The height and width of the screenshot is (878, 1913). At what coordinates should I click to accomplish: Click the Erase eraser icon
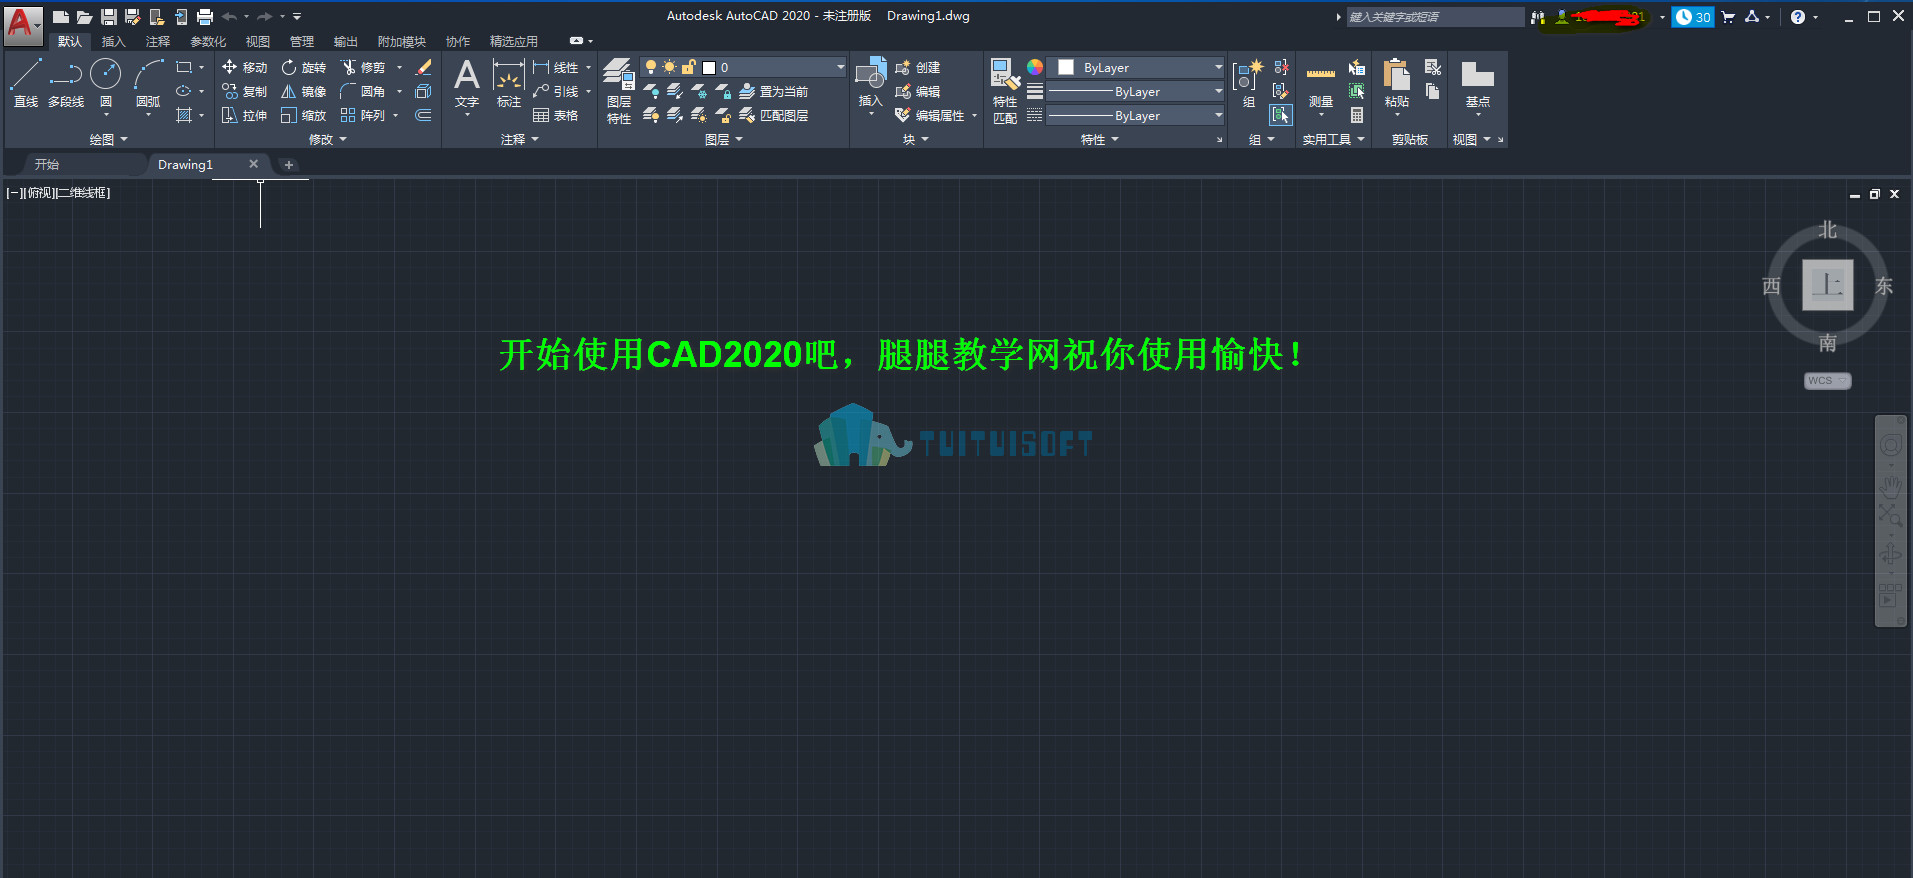click(x=423, y=67)
